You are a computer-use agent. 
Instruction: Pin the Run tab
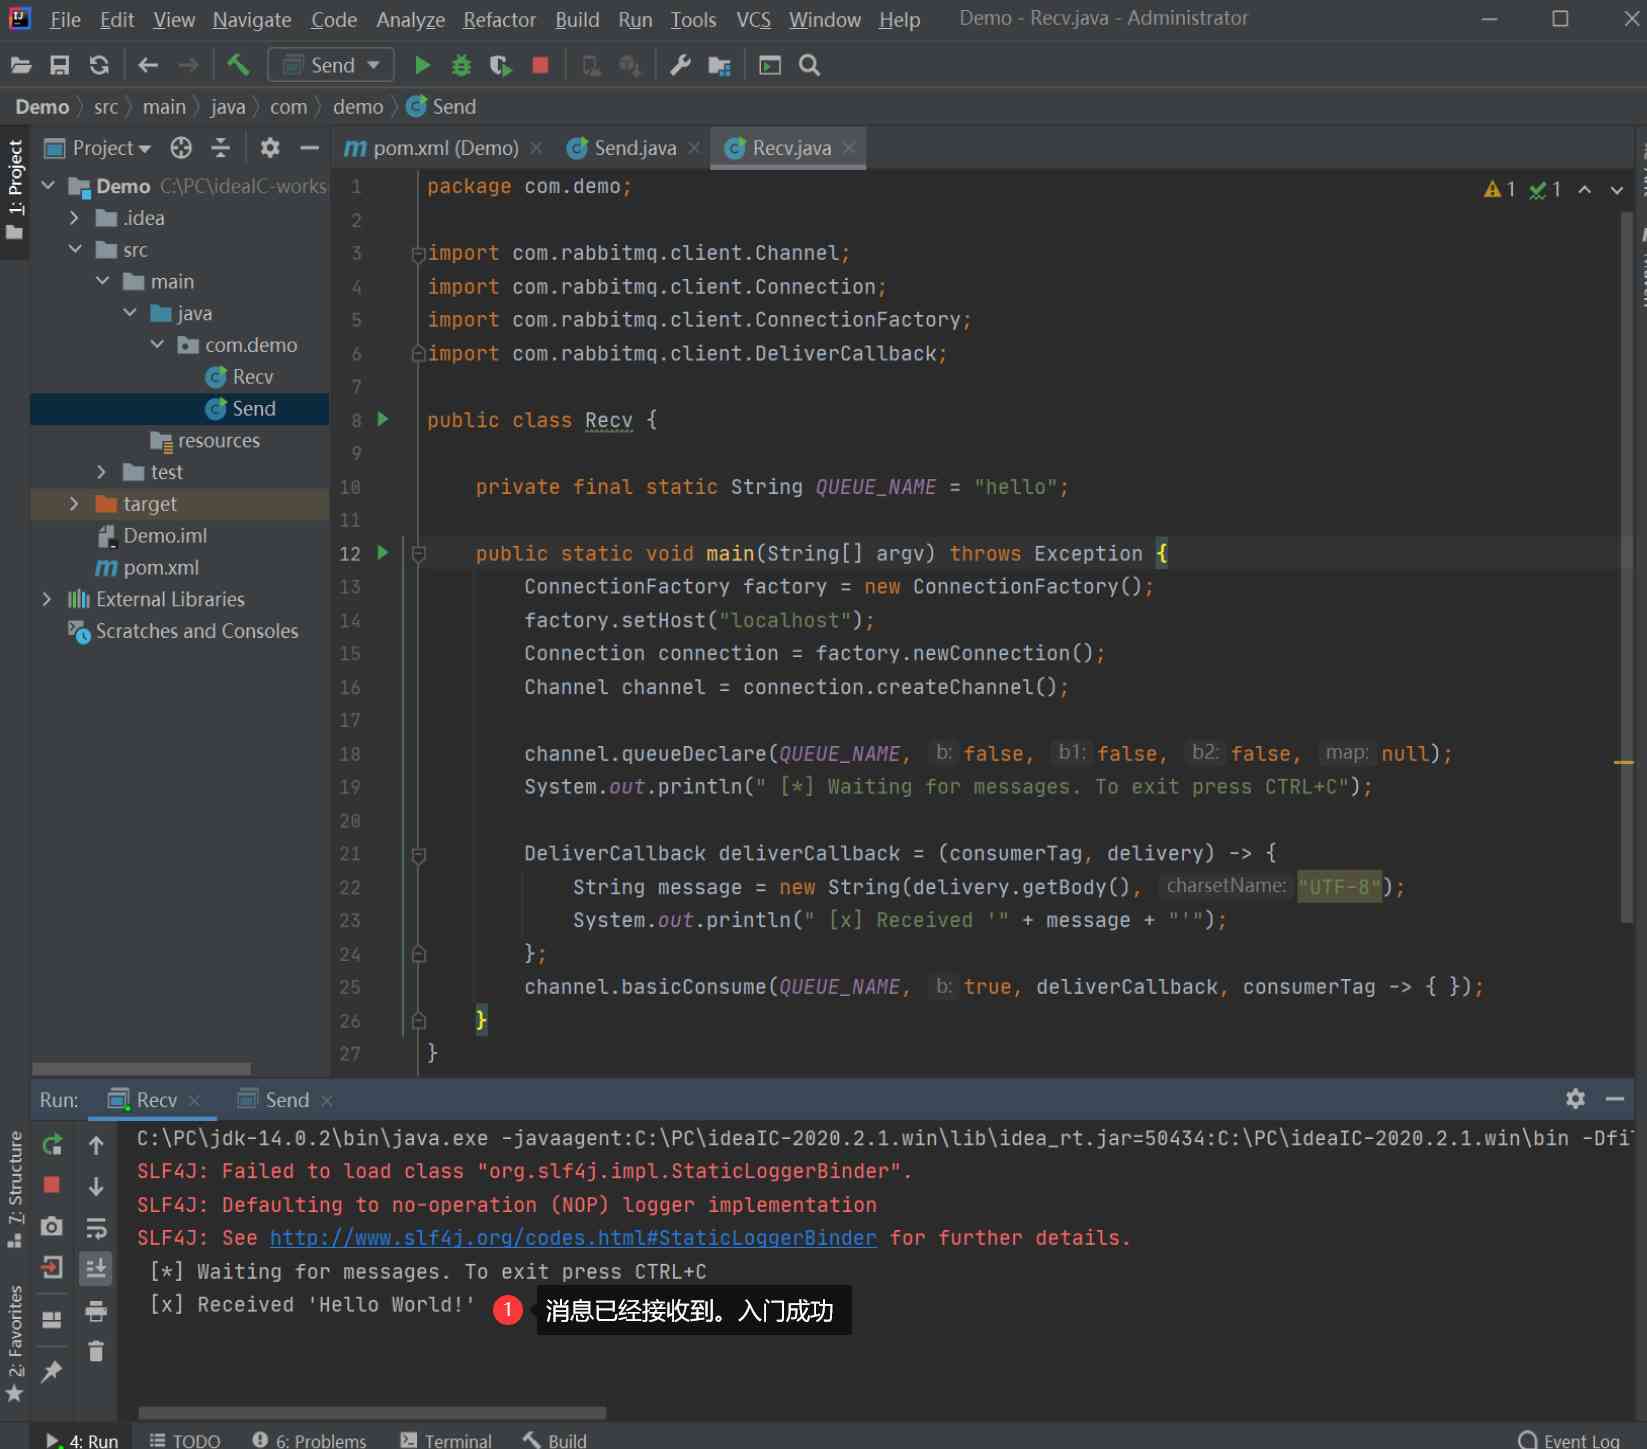click(52, 1371)
